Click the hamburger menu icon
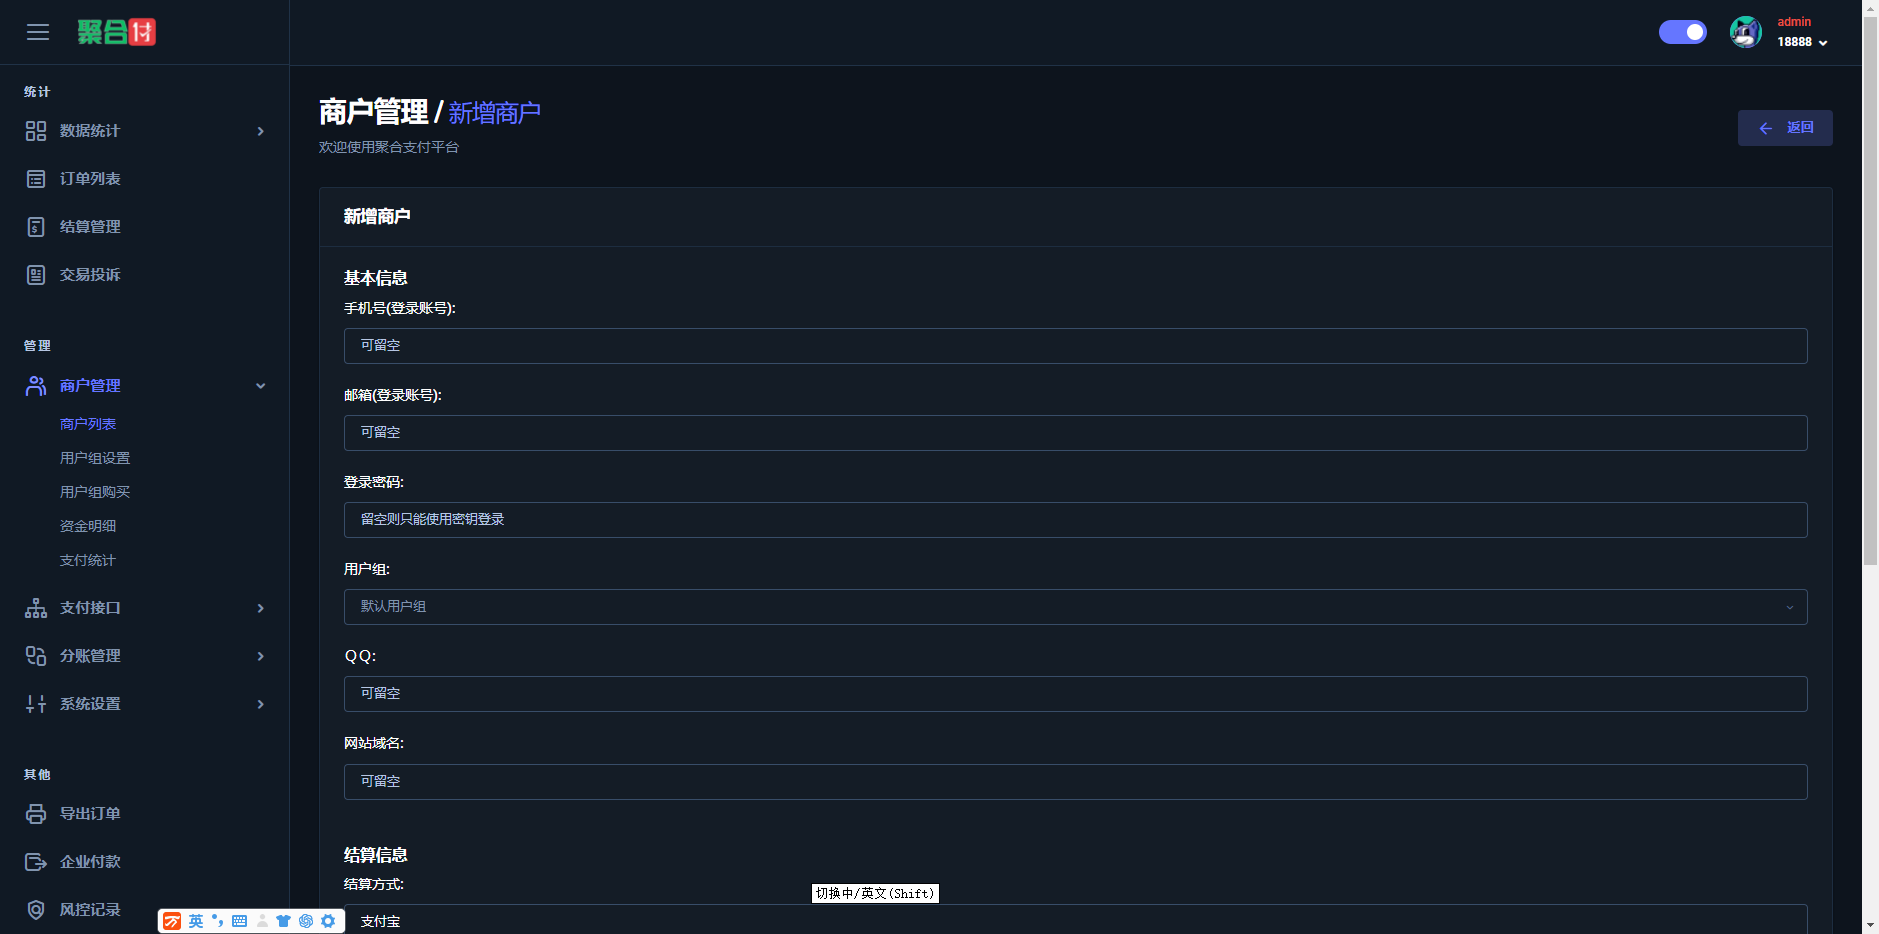The image size is (1879, 934). point(38,32)
